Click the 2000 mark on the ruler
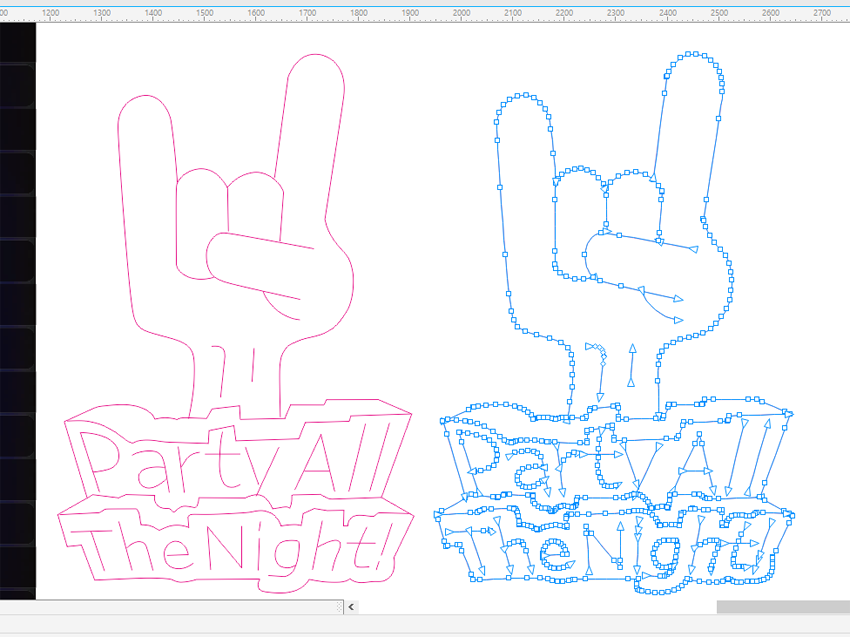Image resolution: width=850 pixels, height=637 pixels. click(461, 12)
